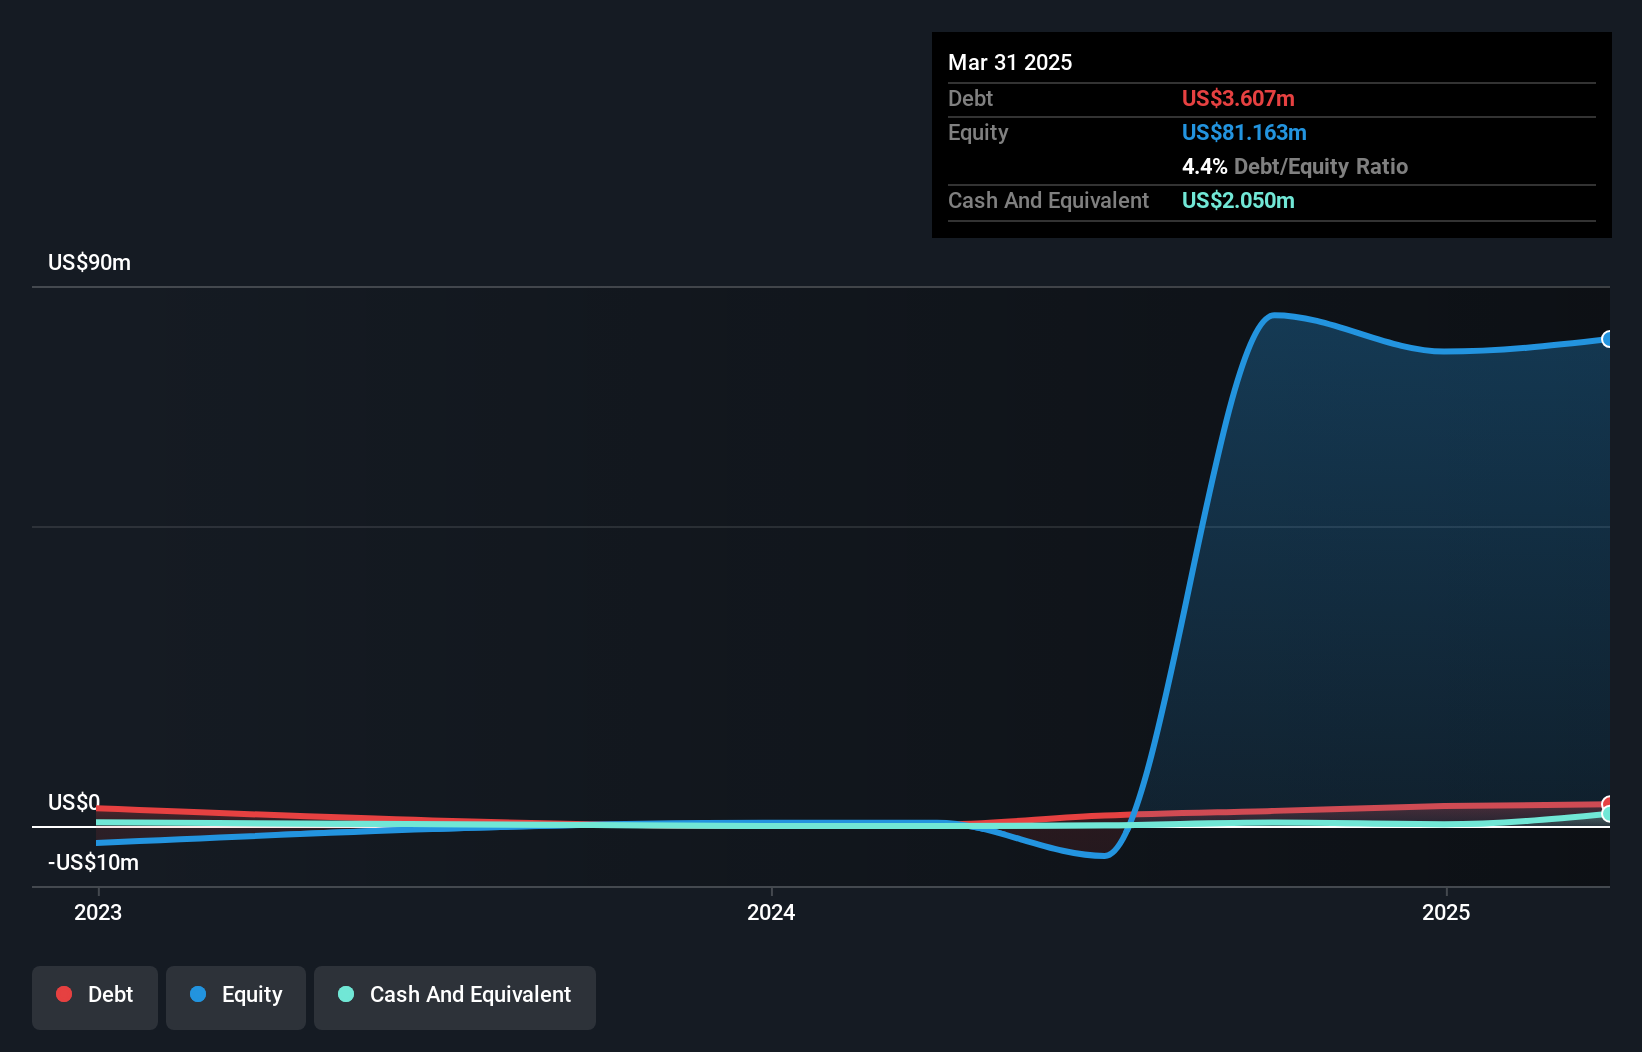This screenshot has height=1052, width=1642.
Task: Click the -US$10m y-axis label
Action: pos(93,862)
